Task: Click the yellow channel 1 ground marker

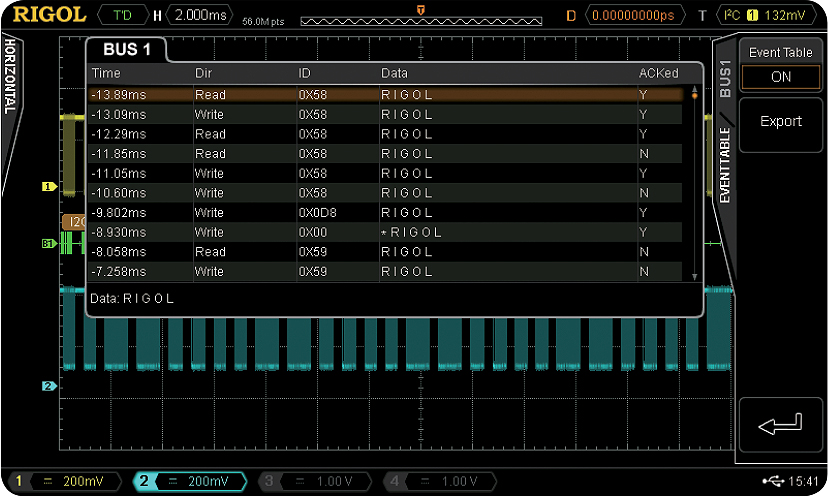Action: tap(47, 186)
